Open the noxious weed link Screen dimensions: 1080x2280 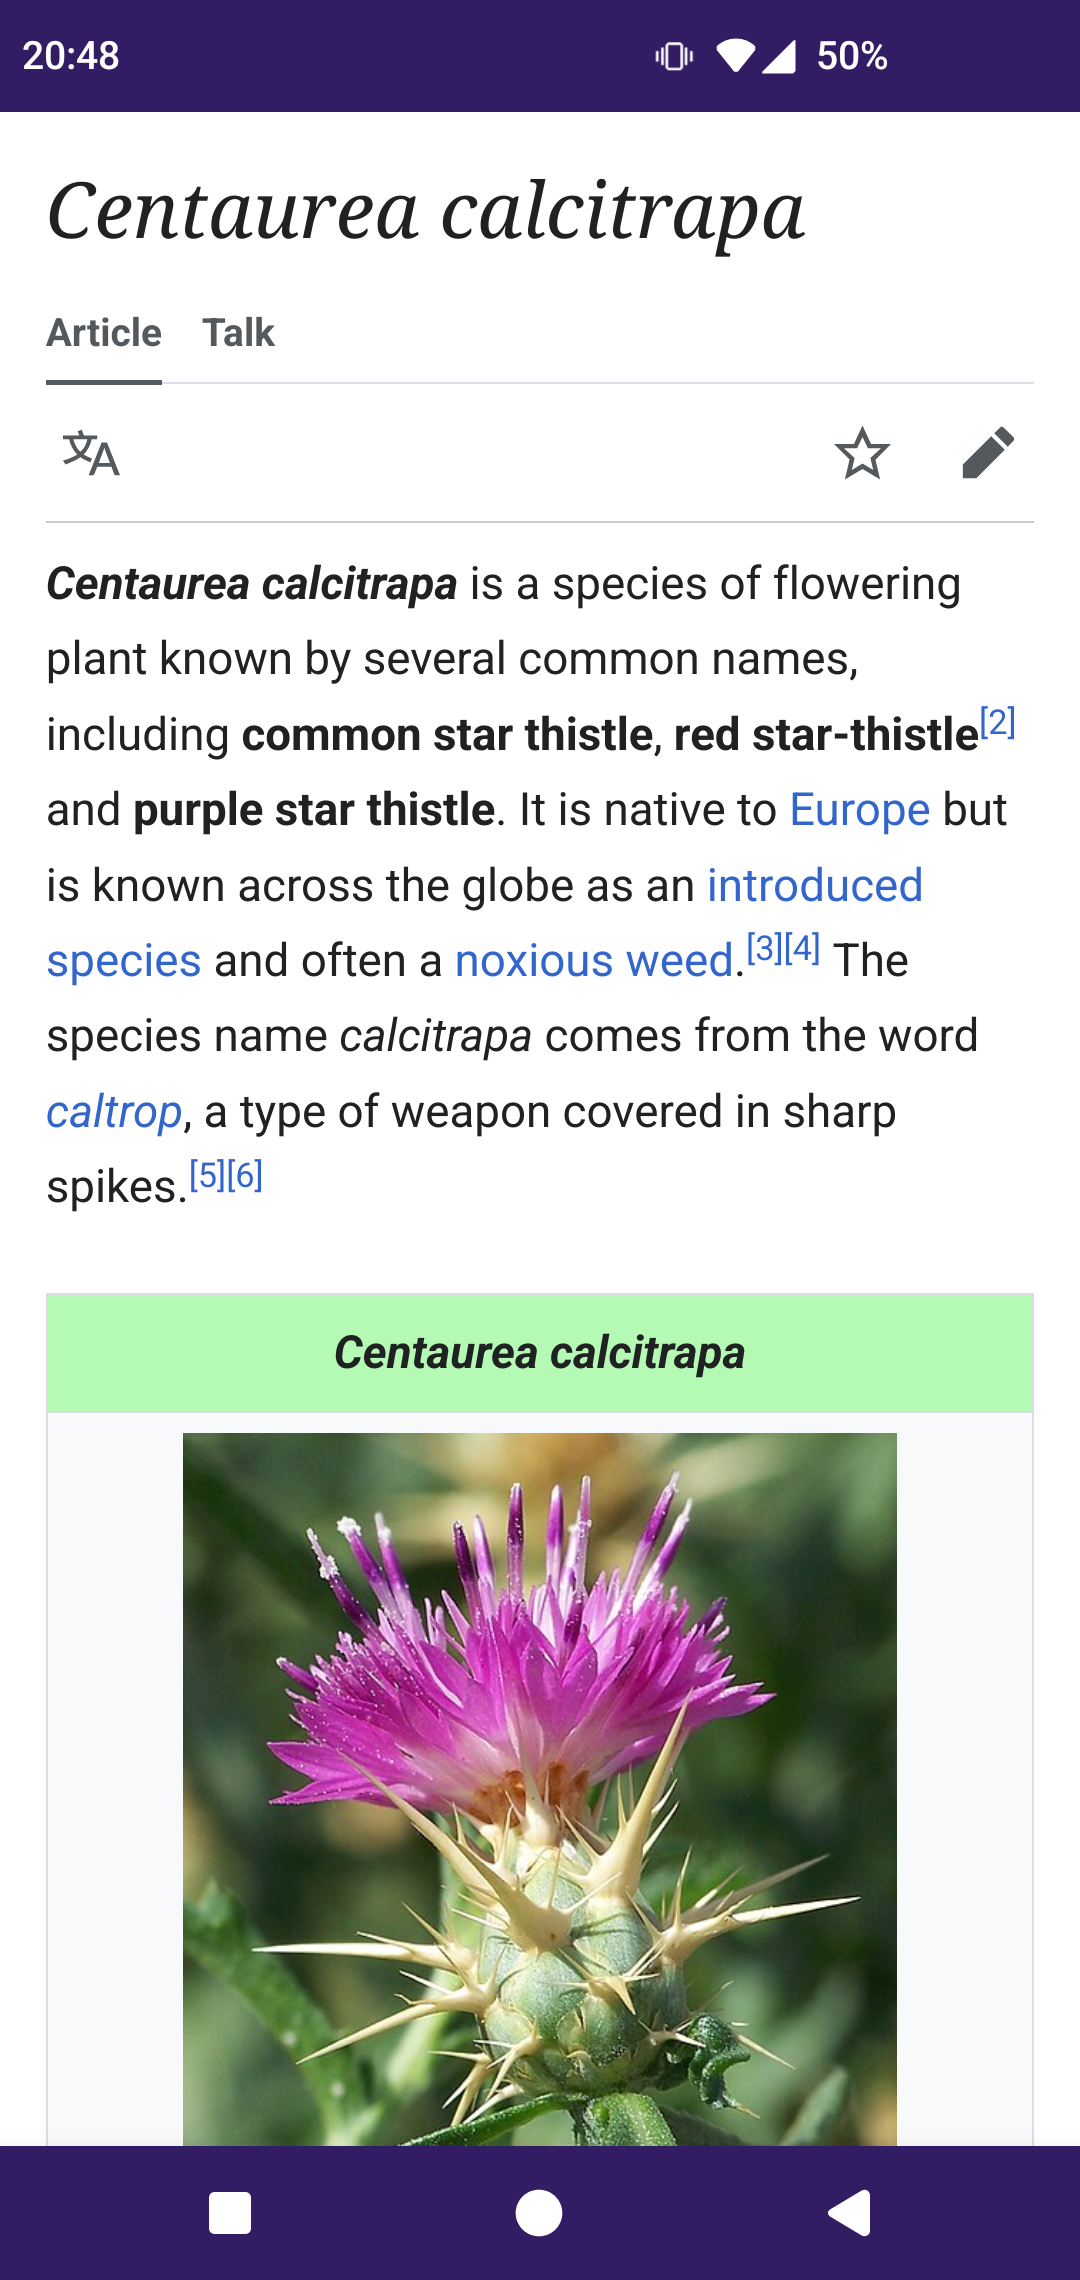(x=595, y=961)
